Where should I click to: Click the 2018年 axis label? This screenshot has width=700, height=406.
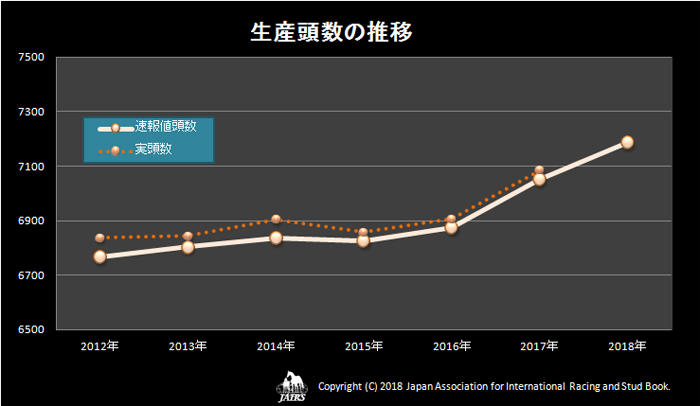(627, 346)
